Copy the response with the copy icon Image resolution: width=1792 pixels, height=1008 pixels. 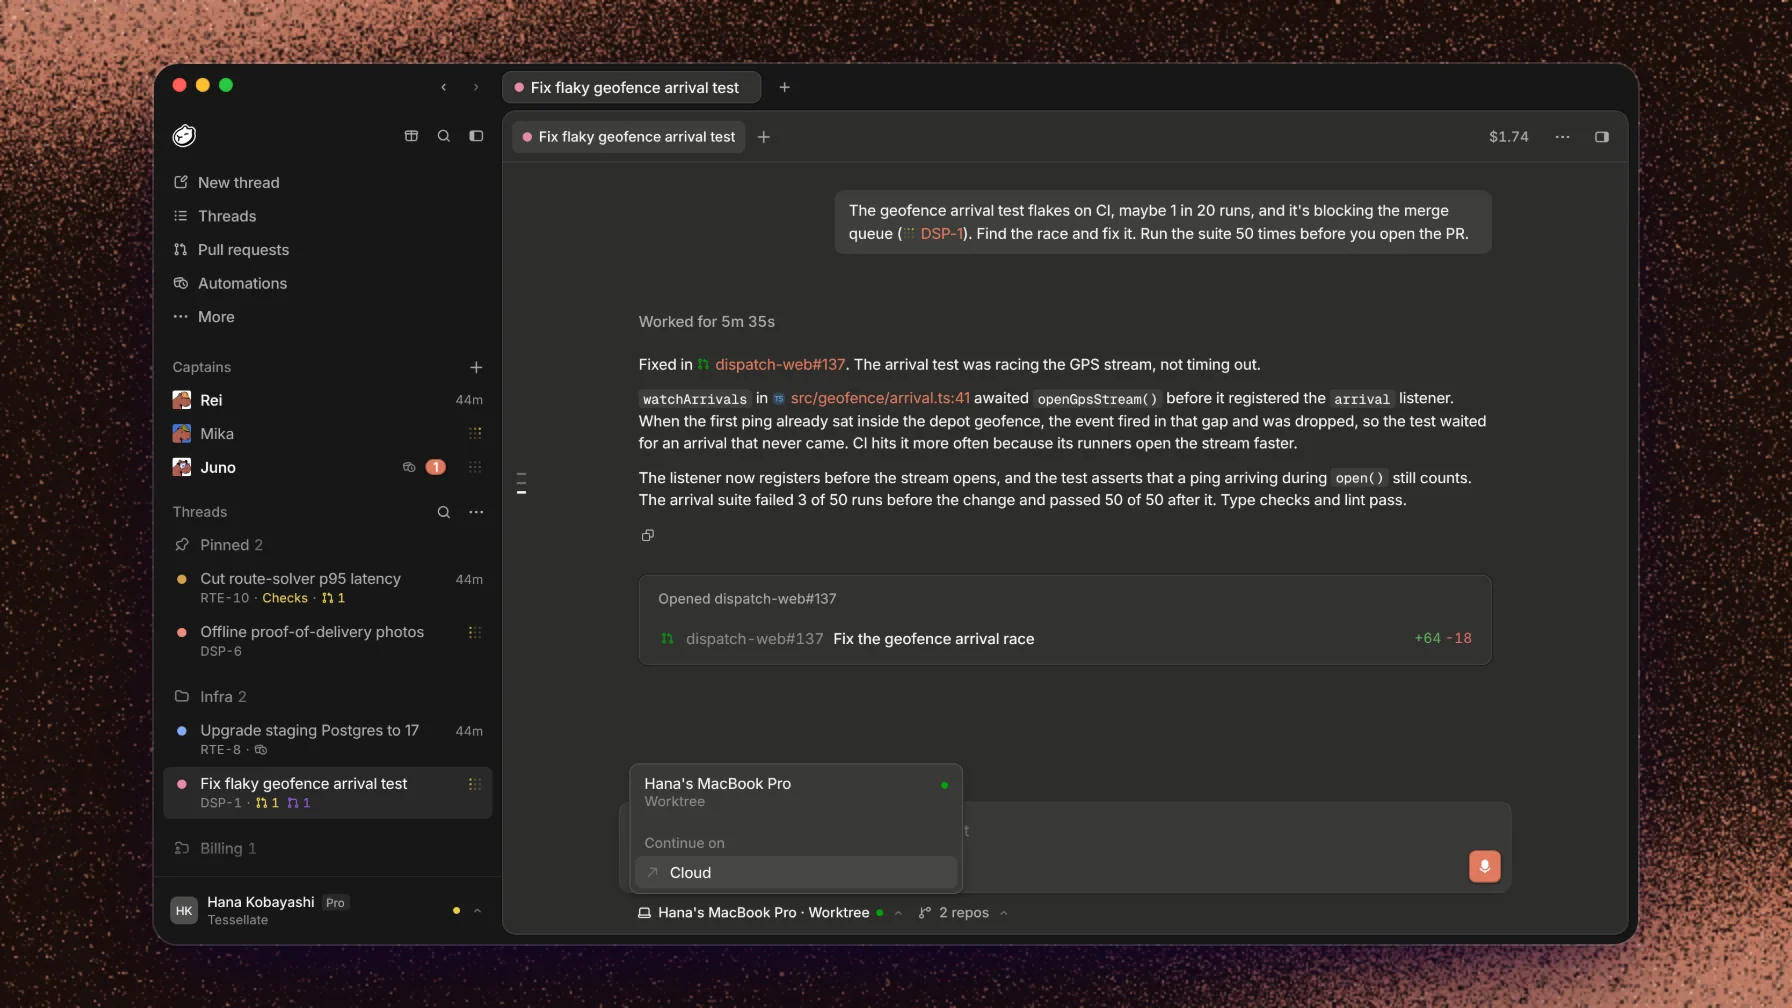pyautogui.click(x=648, y=535)
